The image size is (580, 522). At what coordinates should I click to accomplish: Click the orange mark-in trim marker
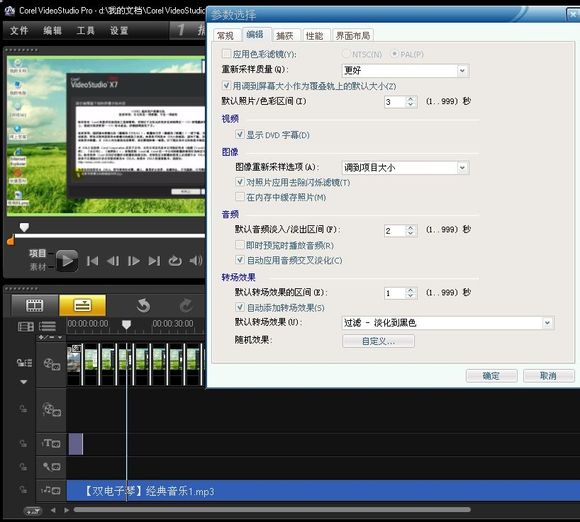pyautogui.click(x=11, y=240)
